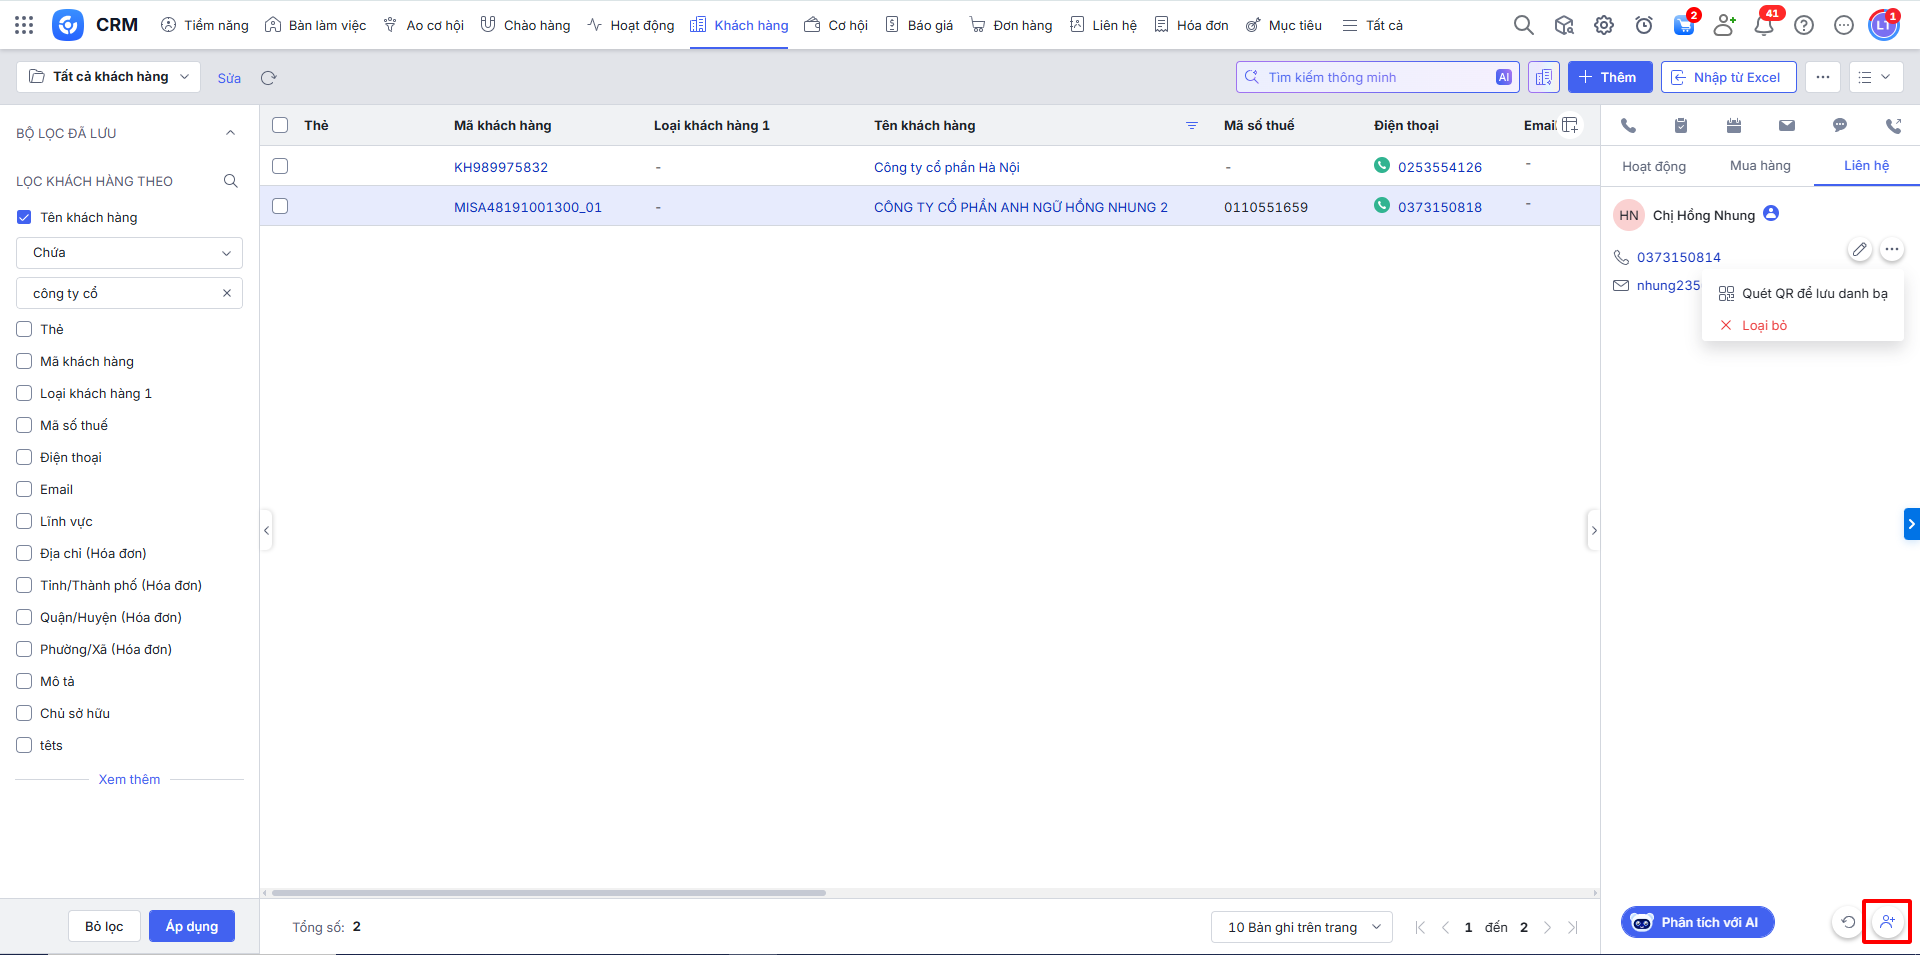Click the settings gear icon in header

[x=1604, y=26]
